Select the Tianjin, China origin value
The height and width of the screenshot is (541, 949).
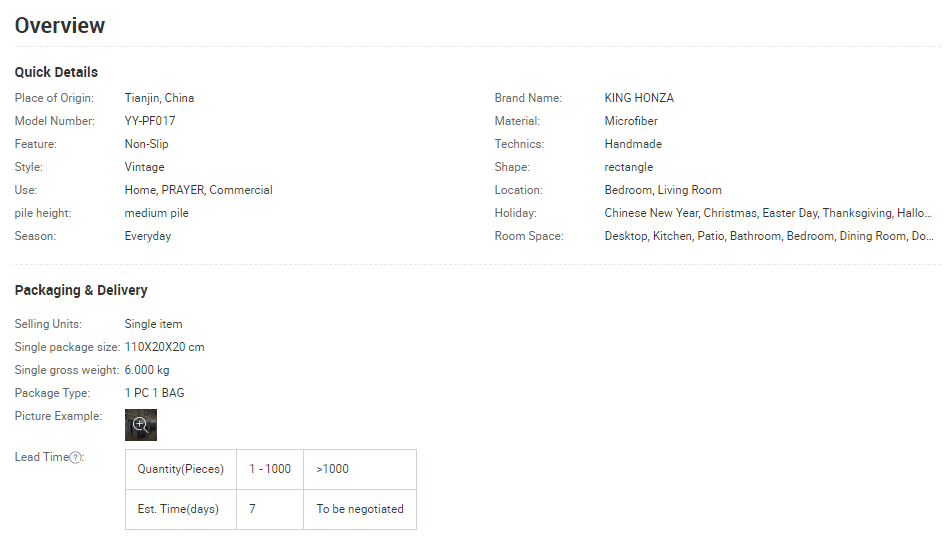click(x=159, y=98)
